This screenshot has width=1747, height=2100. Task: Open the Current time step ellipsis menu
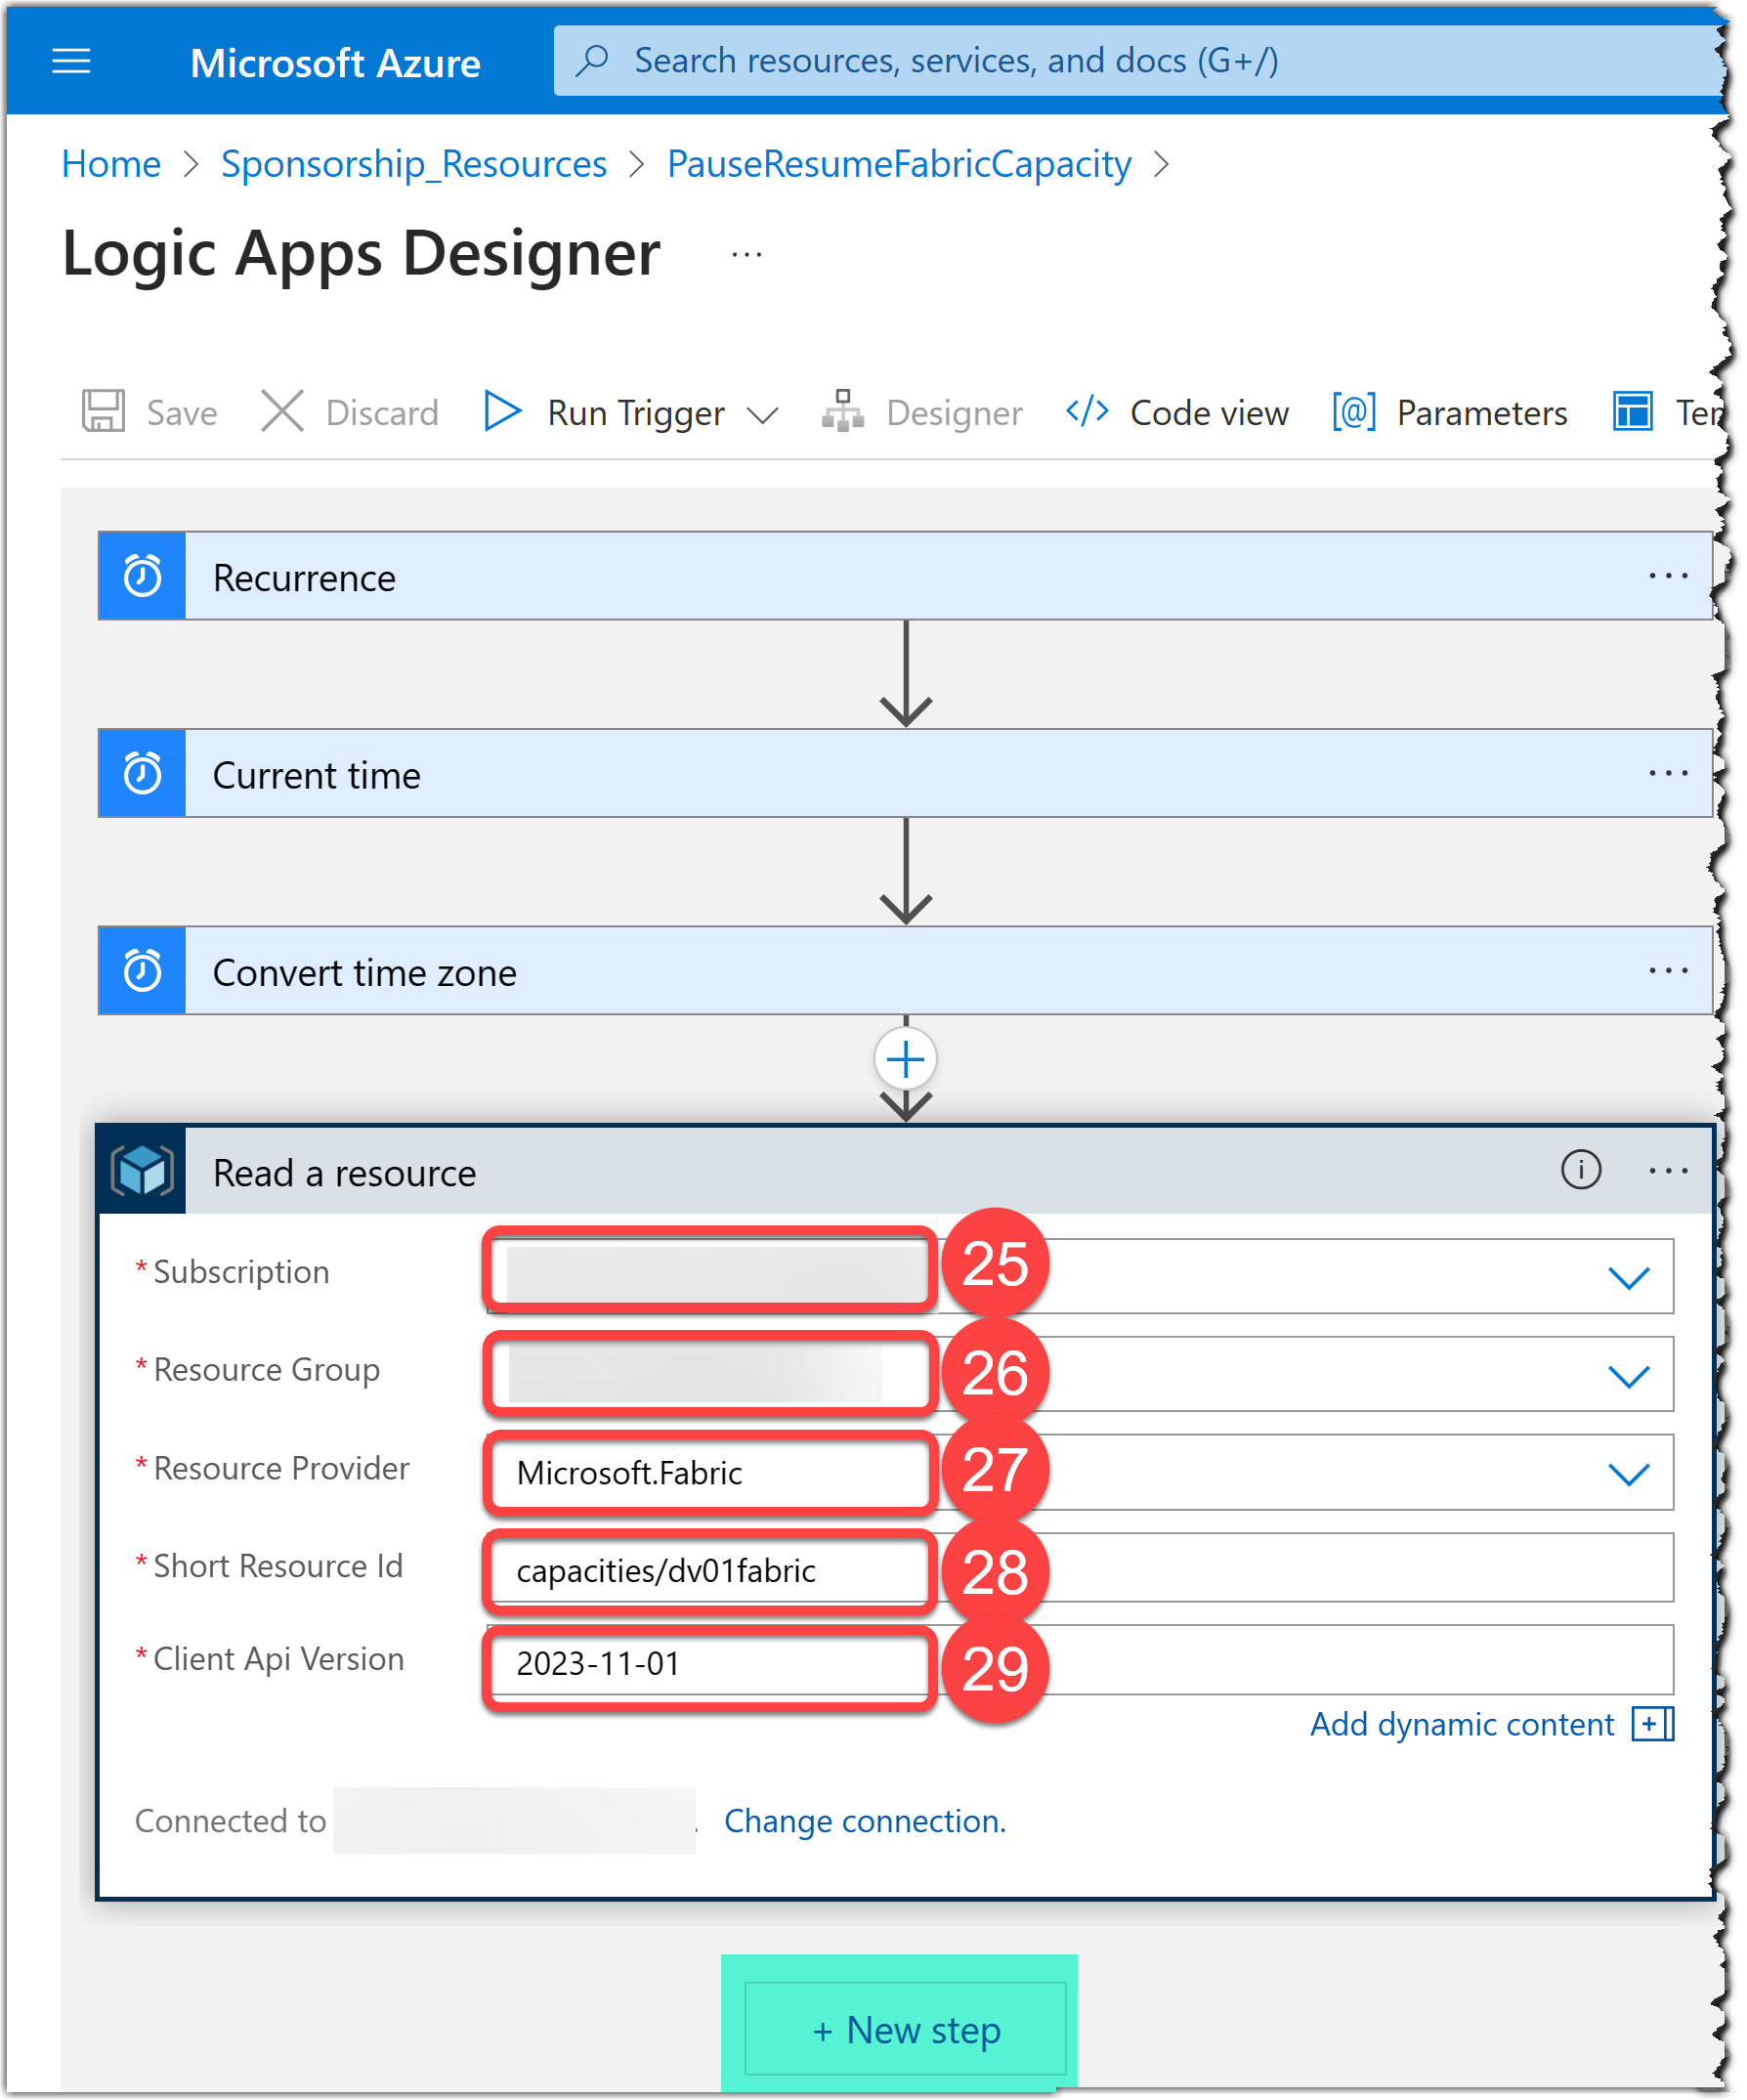coord(1668,773)
